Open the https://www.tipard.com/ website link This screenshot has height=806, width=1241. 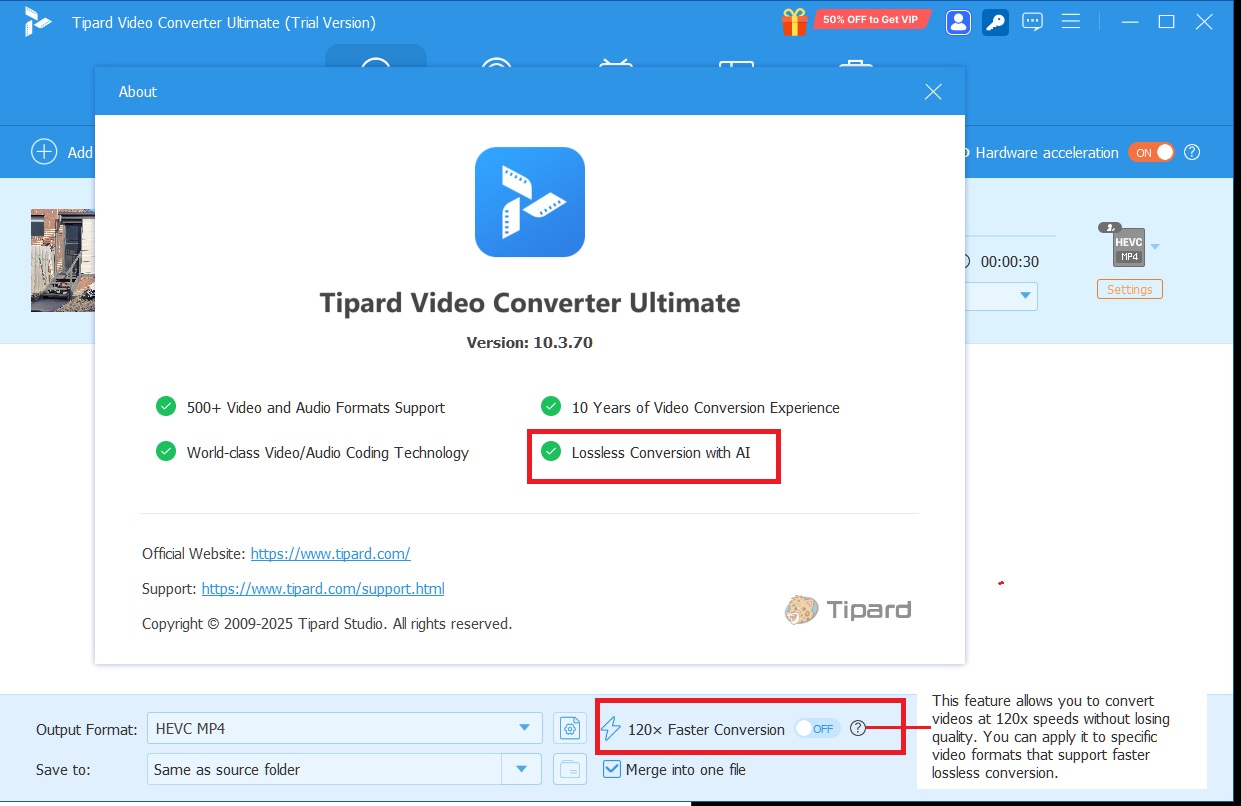pyautogui.click(x=330, y=553)
